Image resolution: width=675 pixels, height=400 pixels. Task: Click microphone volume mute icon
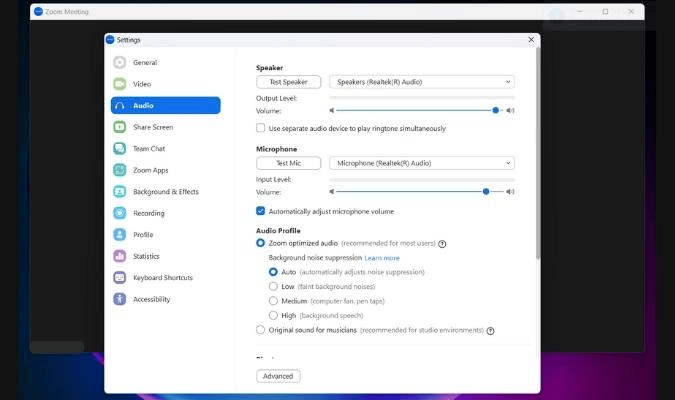[331, 192]
